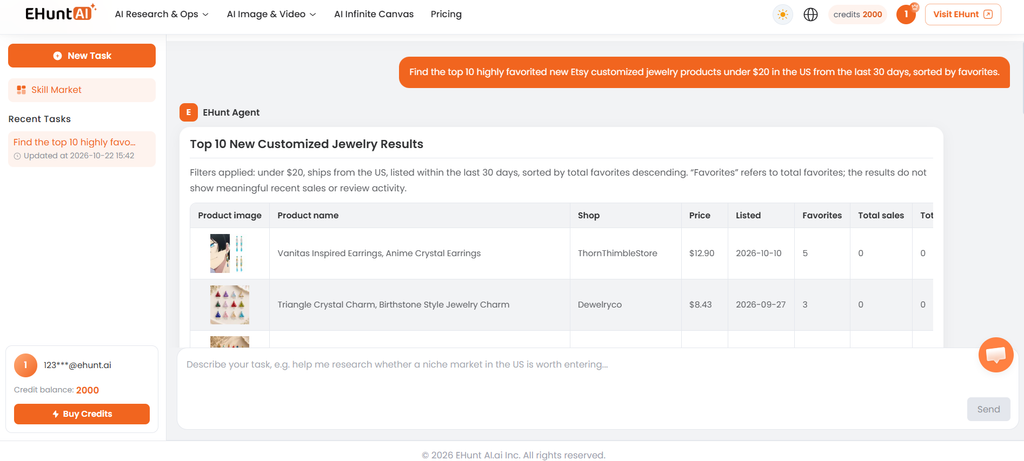This screenshot has width=1024, height=461.
Task: Click the Visit EHunt button
Action: pos(963,14)
